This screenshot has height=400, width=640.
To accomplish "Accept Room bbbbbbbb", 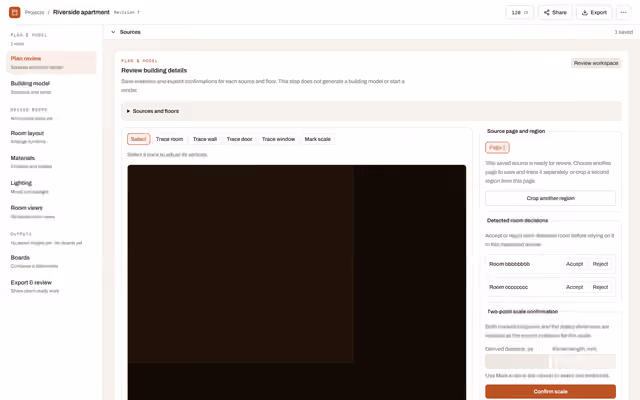I will (x=574, y=264).
